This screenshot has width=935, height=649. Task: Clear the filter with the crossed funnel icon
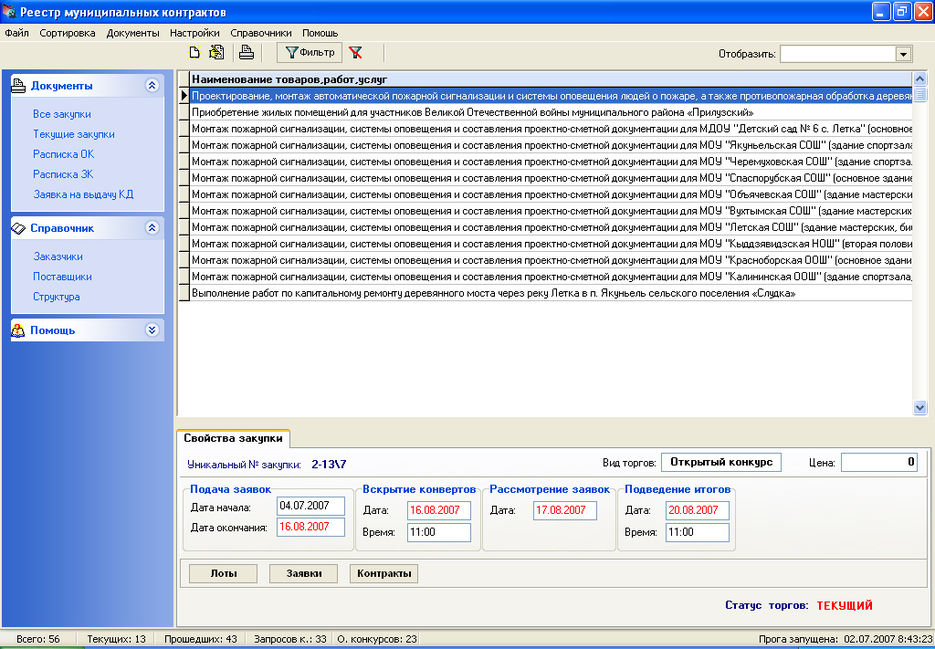pos(356,52)
